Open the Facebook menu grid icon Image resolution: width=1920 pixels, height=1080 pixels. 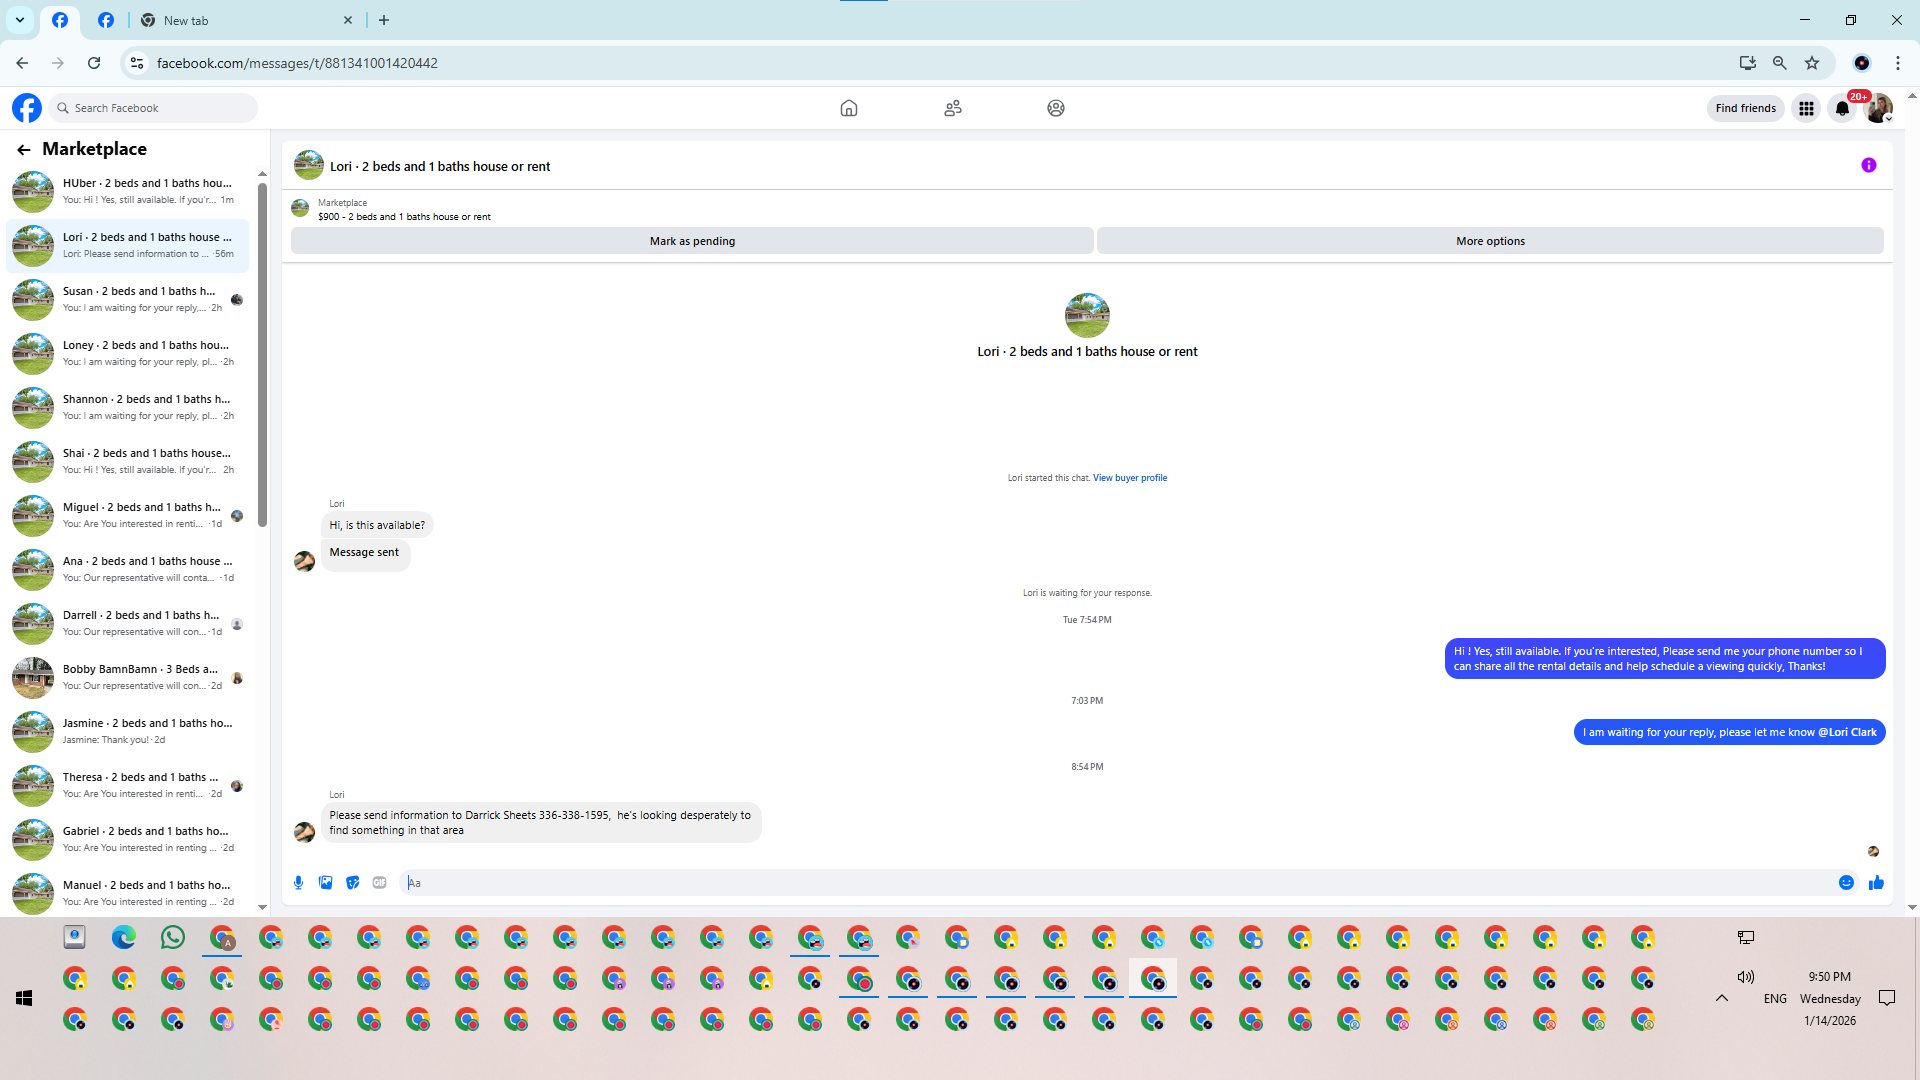click(x=1806, y=108)
